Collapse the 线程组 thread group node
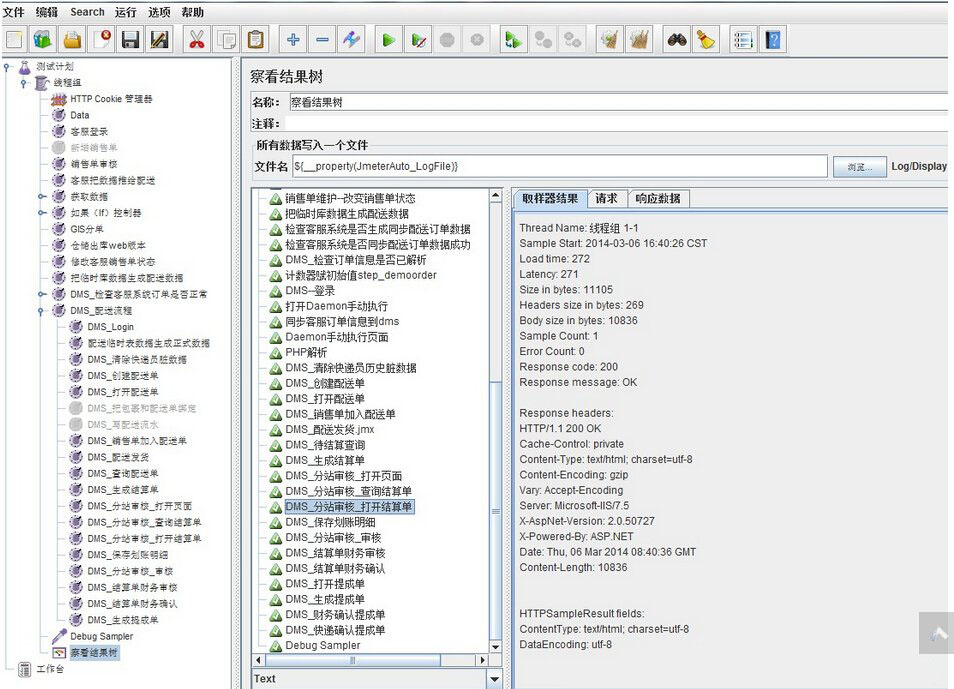954x689 pixels. [x=24, y=82]
